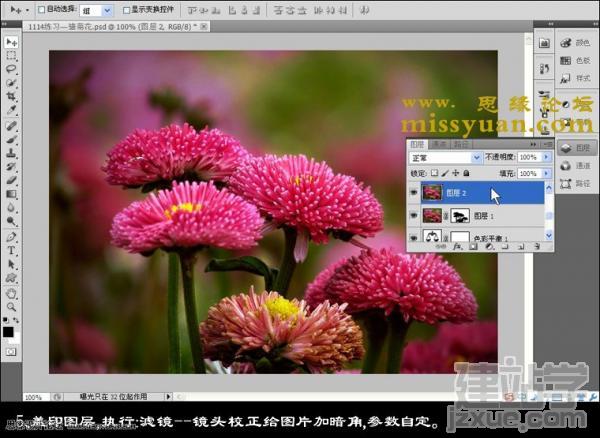Open the 颜色 panel in dock
Screen dimensions: 600x438
click(576, 43)
